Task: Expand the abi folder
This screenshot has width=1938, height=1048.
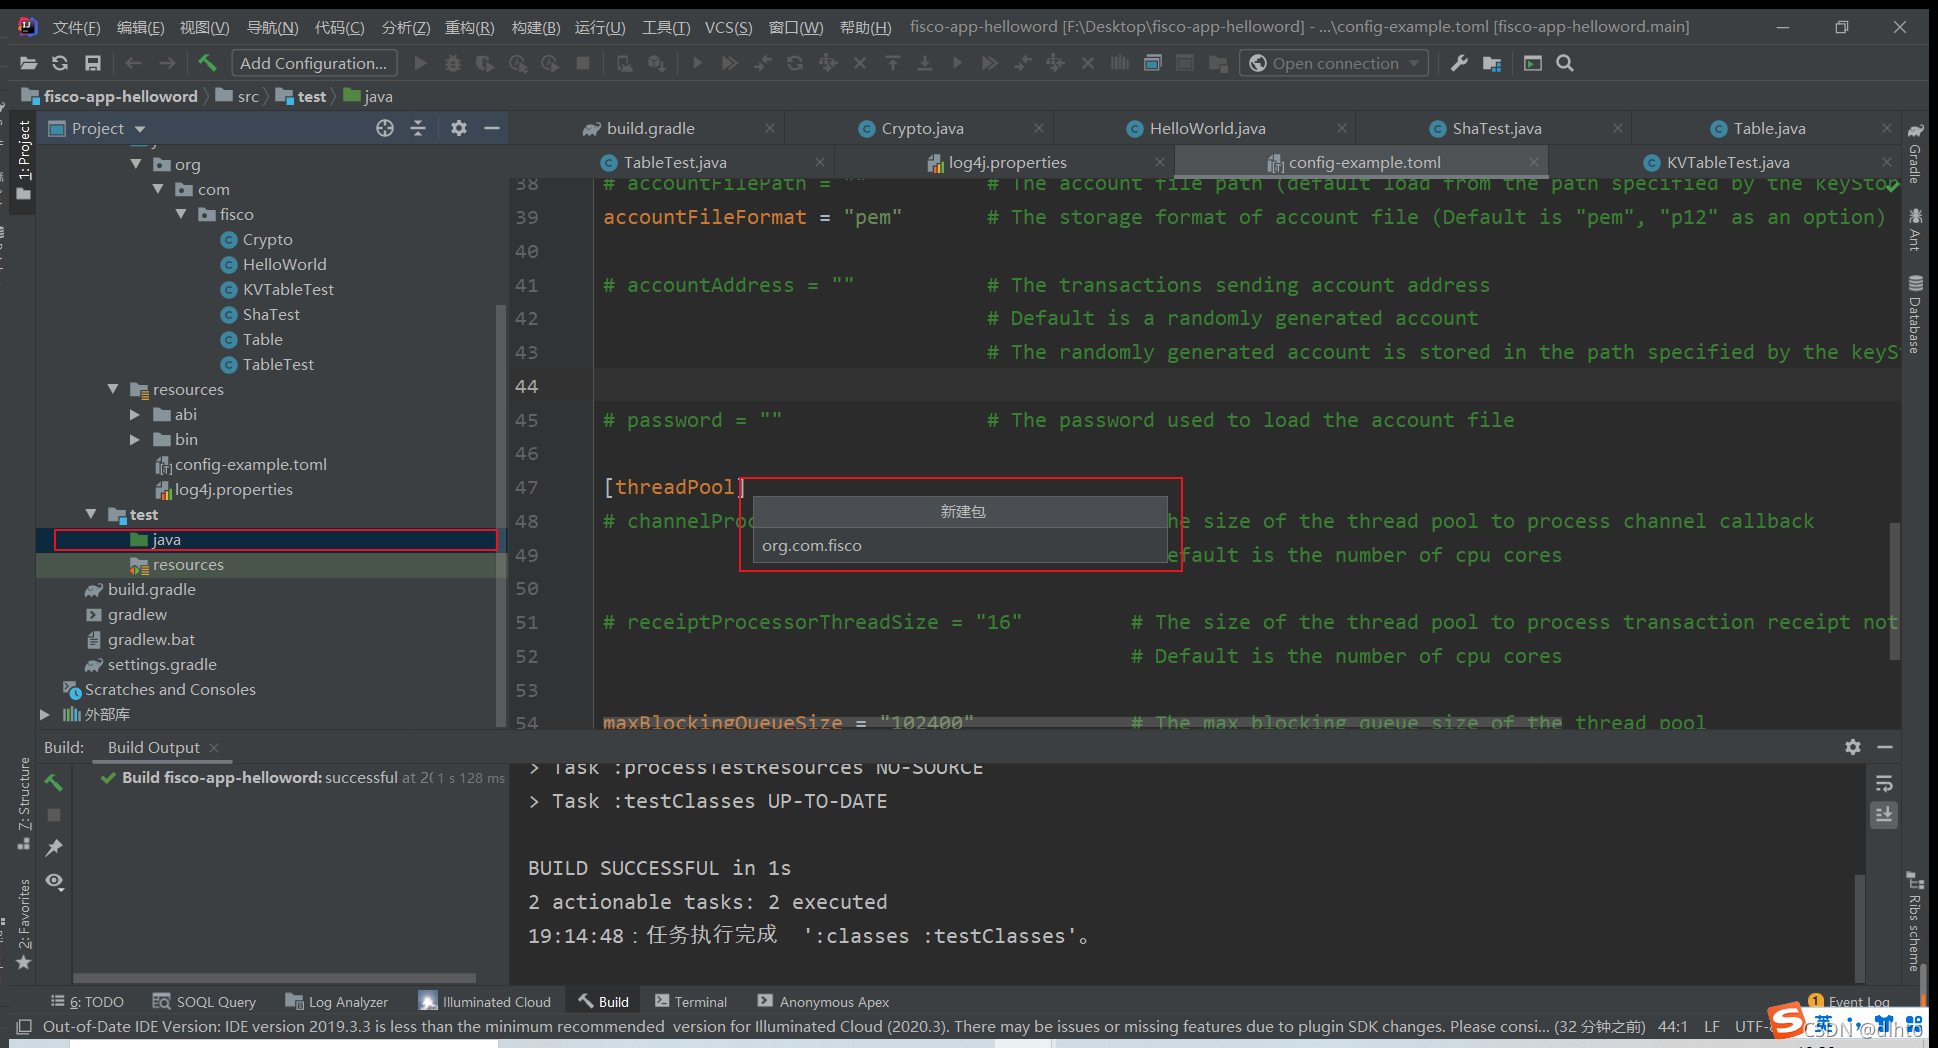Action: (x=136, y=414)
